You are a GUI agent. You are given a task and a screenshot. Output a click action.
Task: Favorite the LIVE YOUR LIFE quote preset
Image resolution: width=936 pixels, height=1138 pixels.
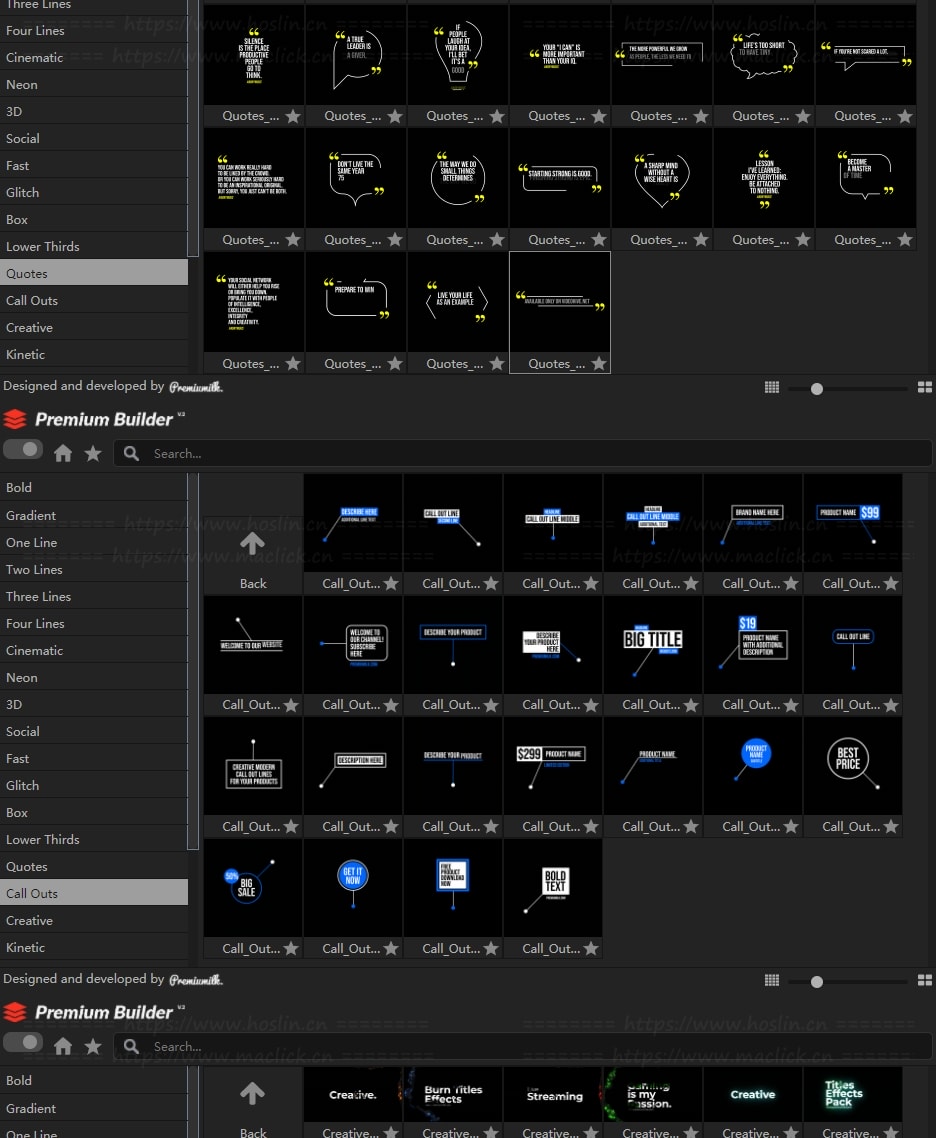[496, 364]
